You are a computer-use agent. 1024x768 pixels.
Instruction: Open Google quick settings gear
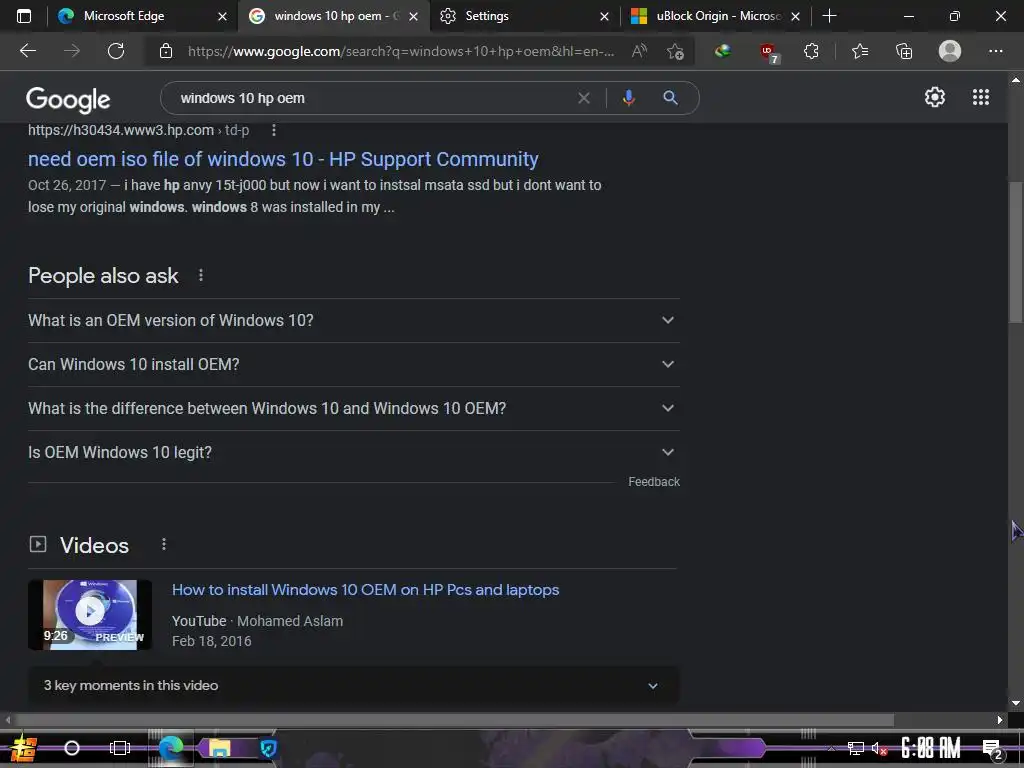click(x=935, y=97)
